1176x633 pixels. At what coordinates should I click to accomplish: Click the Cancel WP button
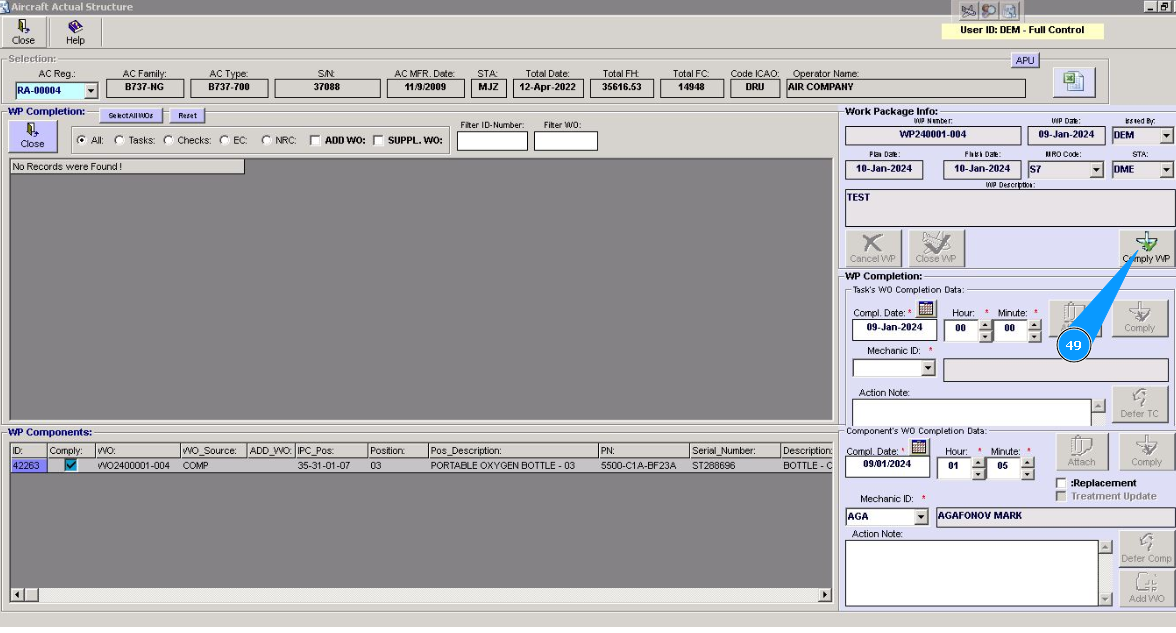873,248
